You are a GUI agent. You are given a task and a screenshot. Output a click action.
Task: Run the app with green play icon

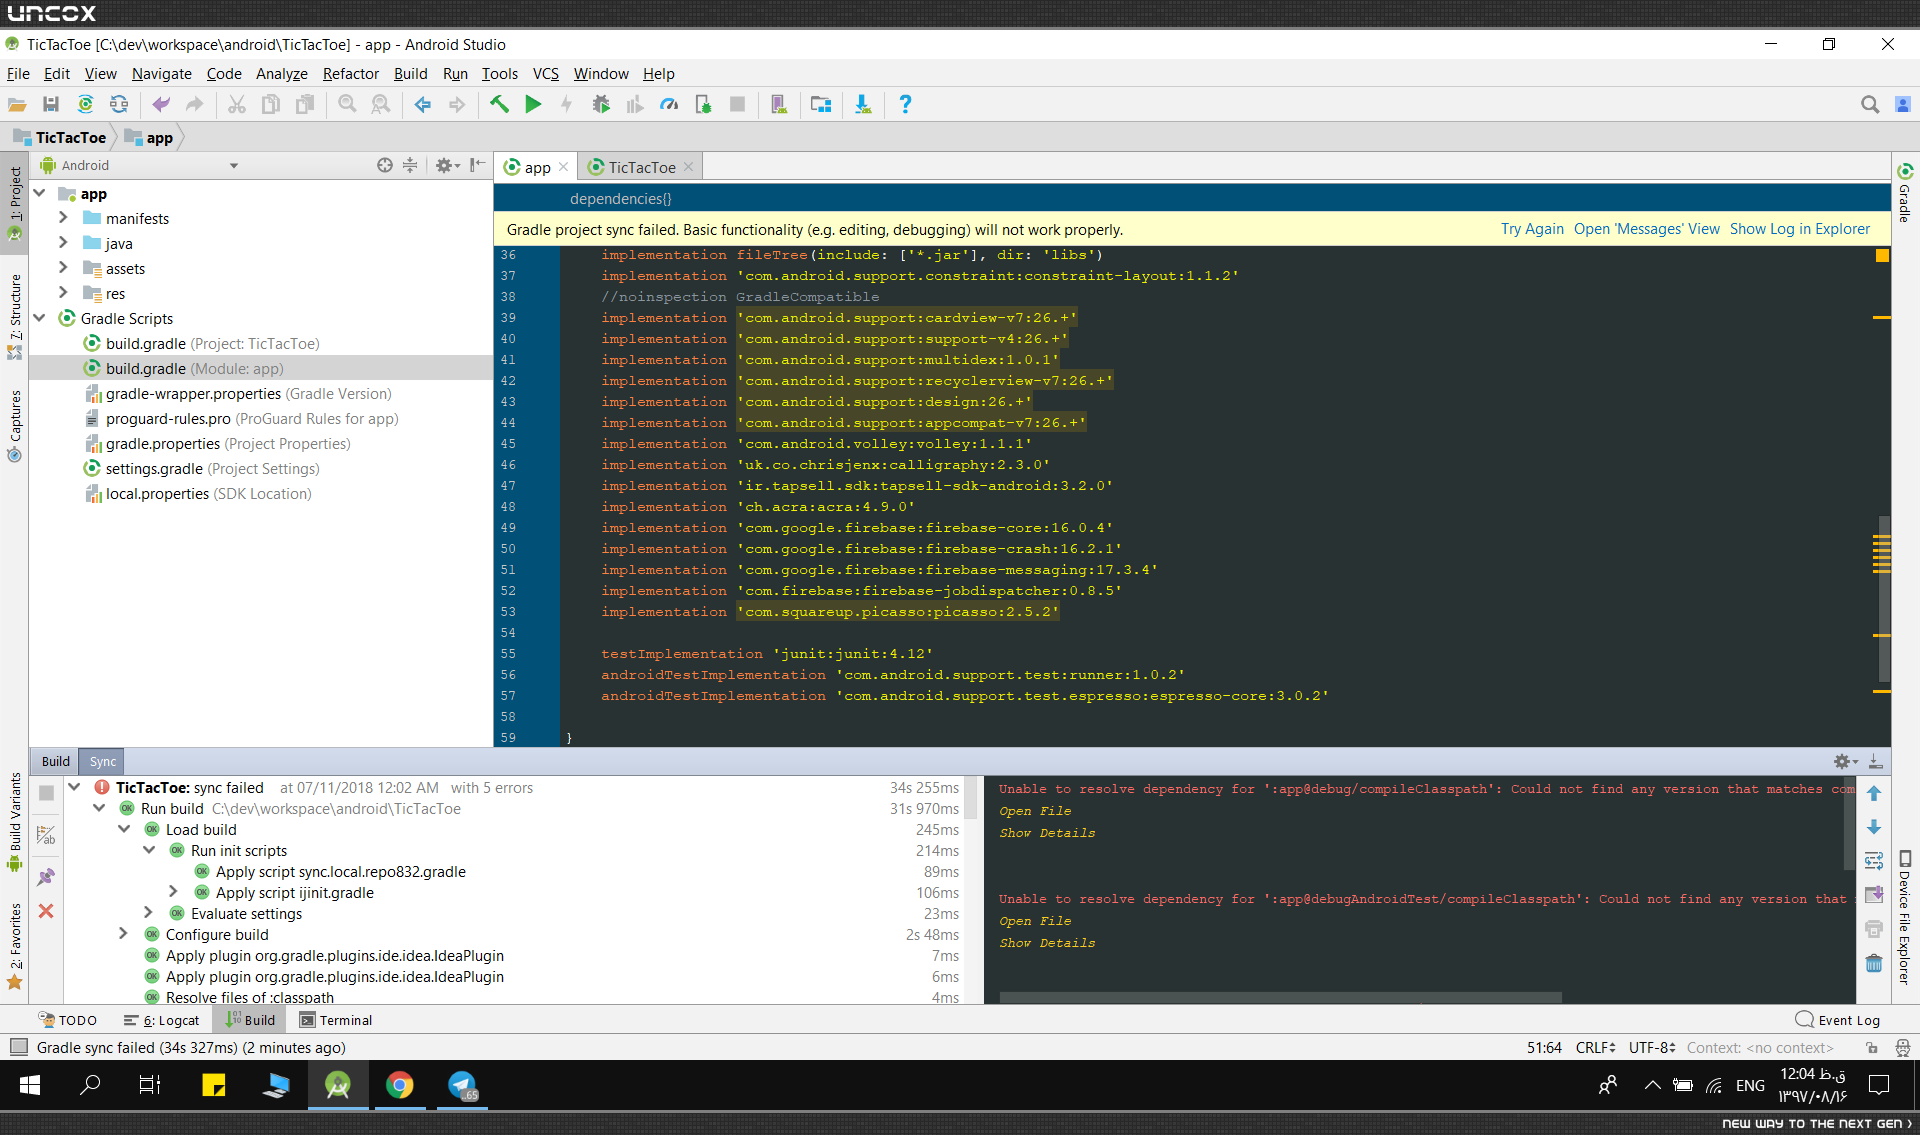(533, 105)
